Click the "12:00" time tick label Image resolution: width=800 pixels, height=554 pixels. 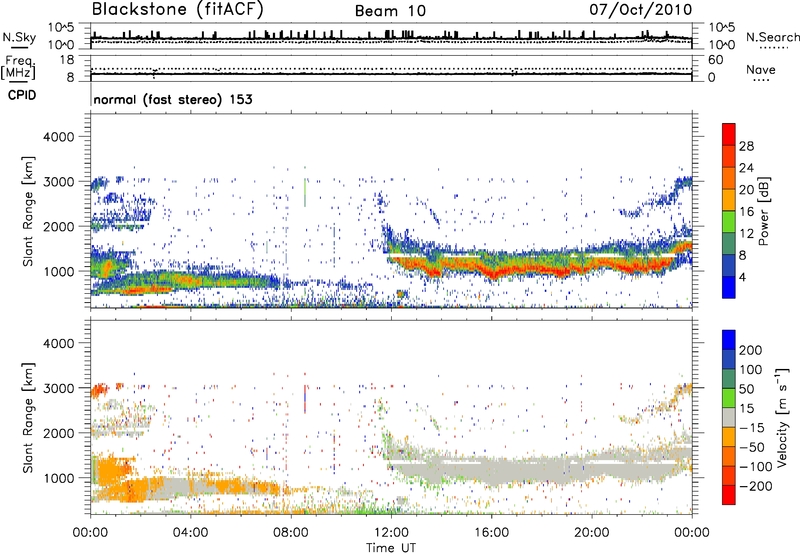pos(391,533)
